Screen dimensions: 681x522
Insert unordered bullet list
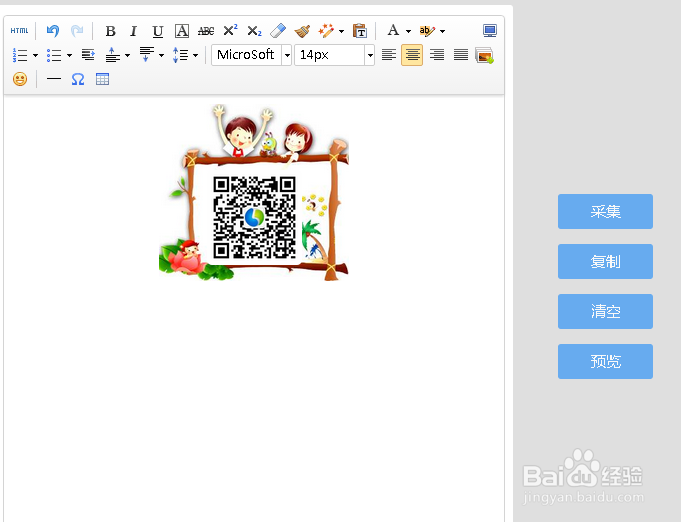(x=54, y=55)
